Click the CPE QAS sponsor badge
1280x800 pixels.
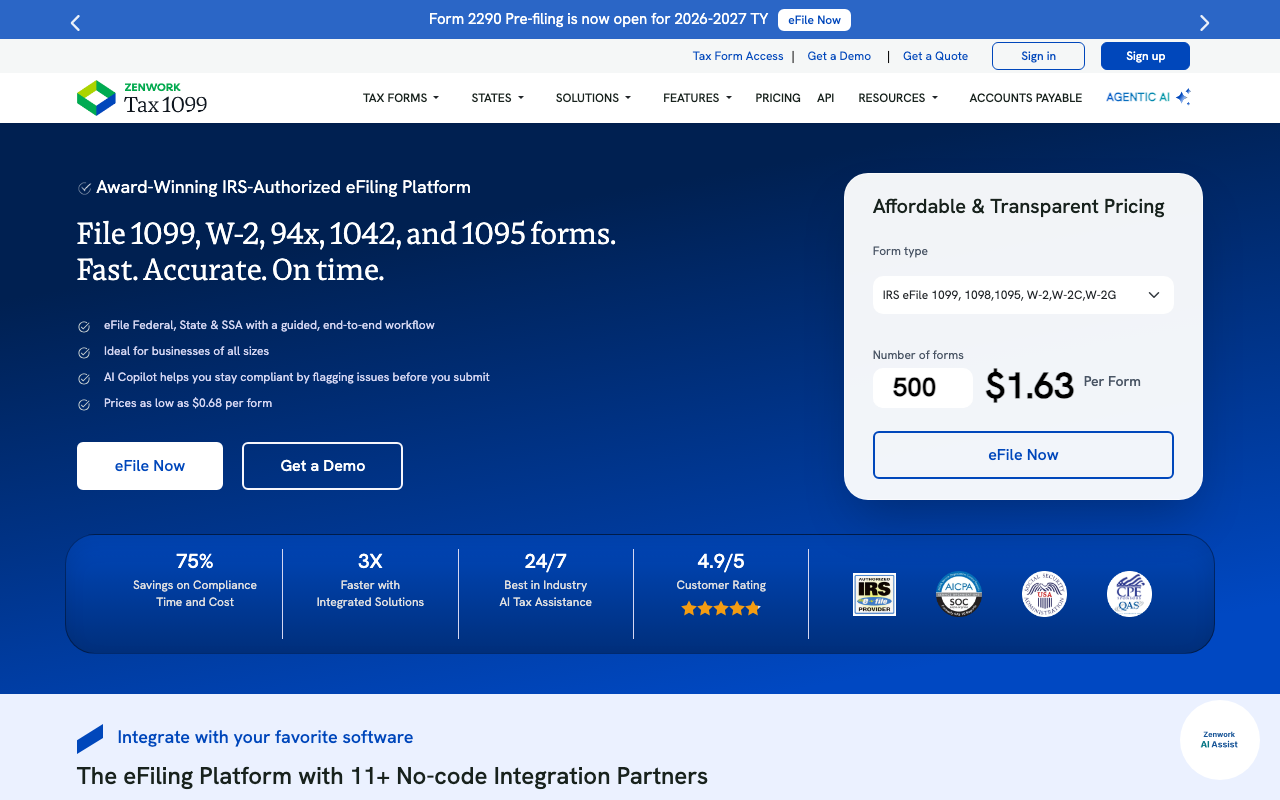(1129, 594)
